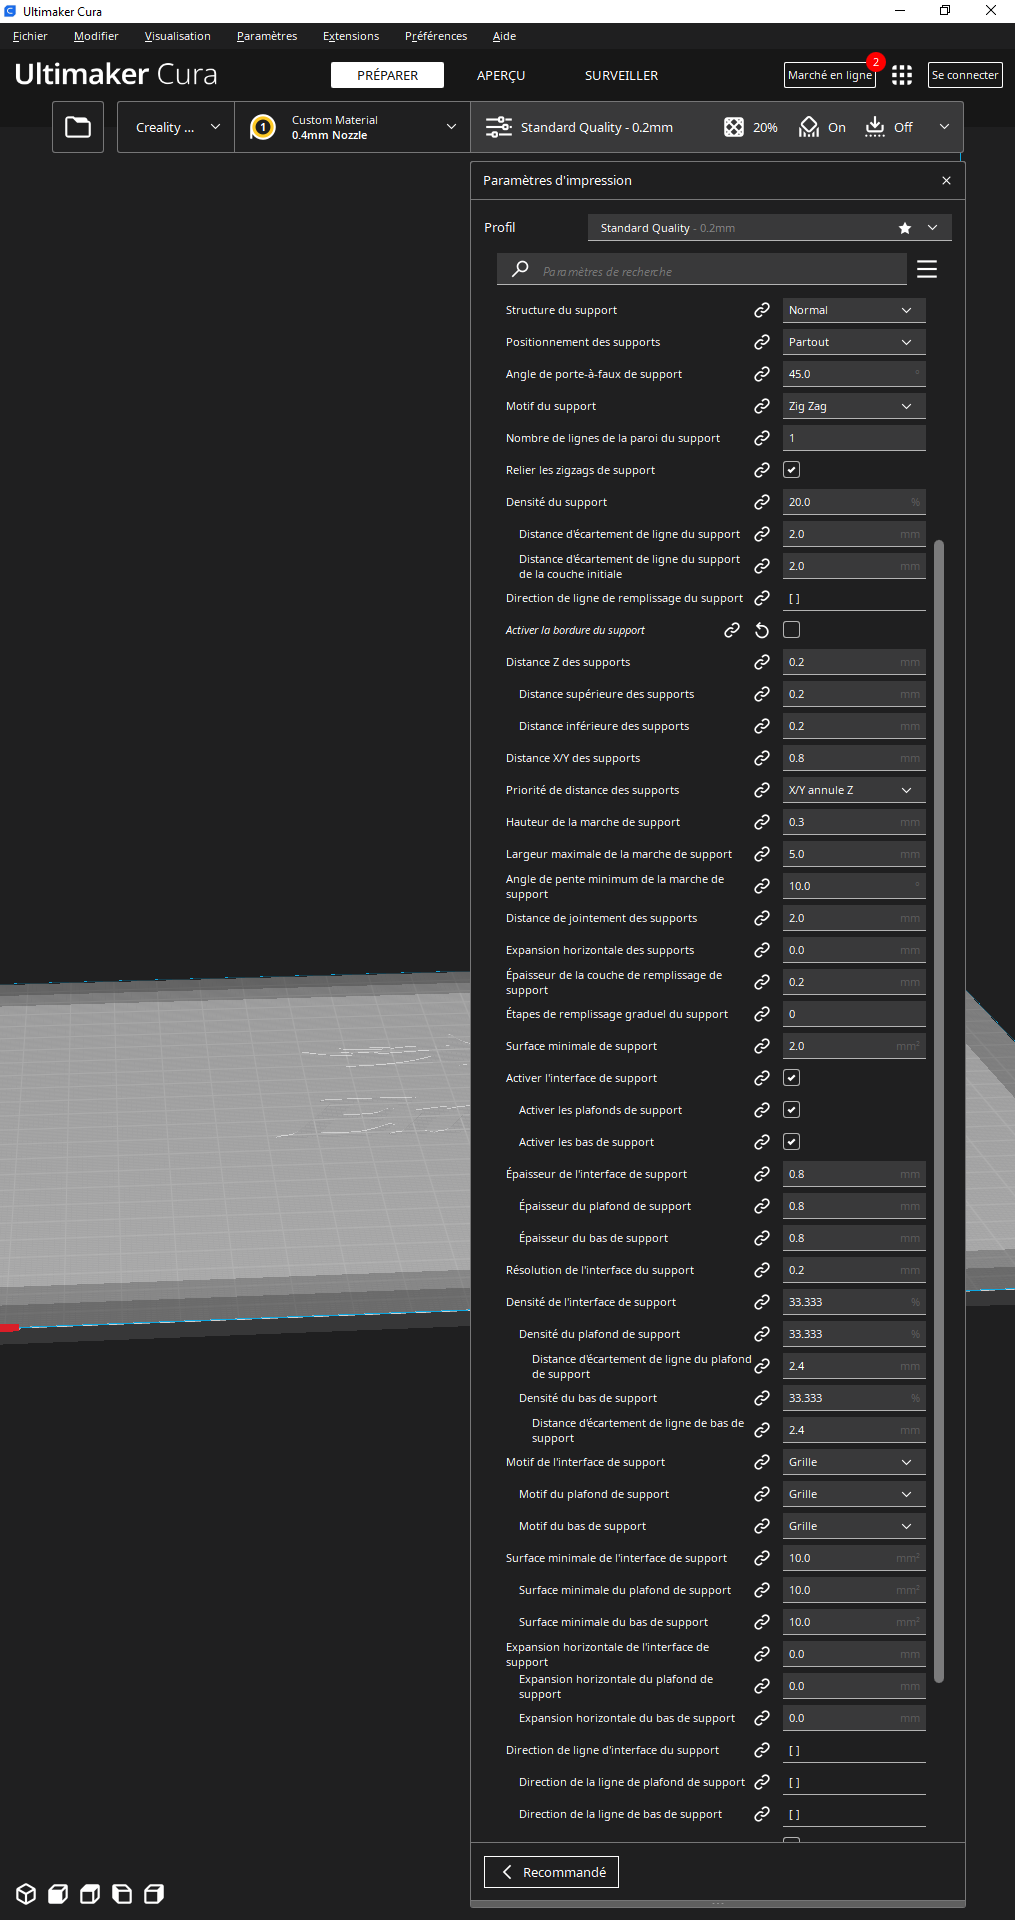The height and width of the screenshot is (1920, 1015).
Task: Edit Distance X/Y des supports value
Action: coord(854,758)
